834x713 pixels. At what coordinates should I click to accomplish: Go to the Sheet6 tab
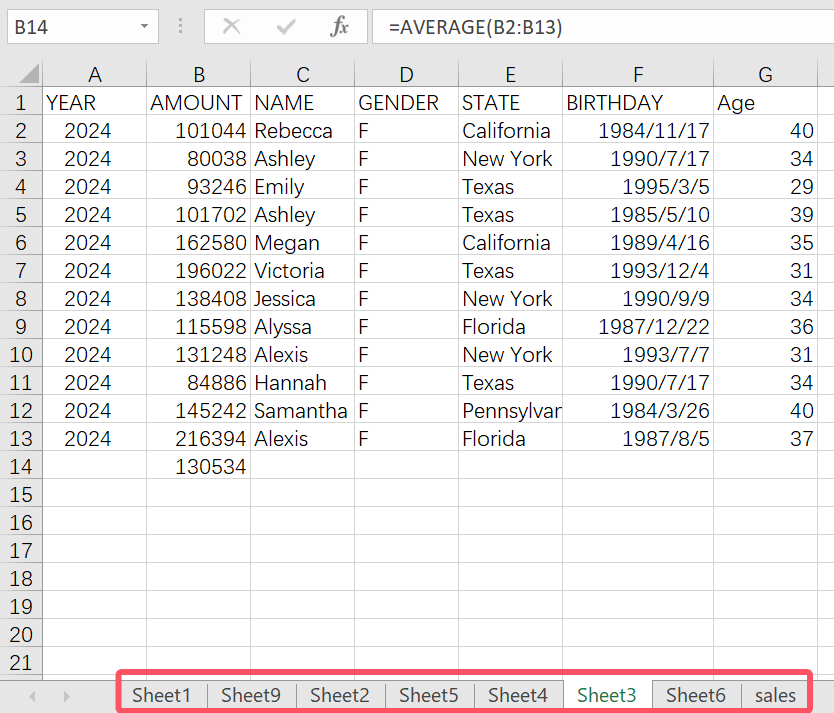click(696, 696)
